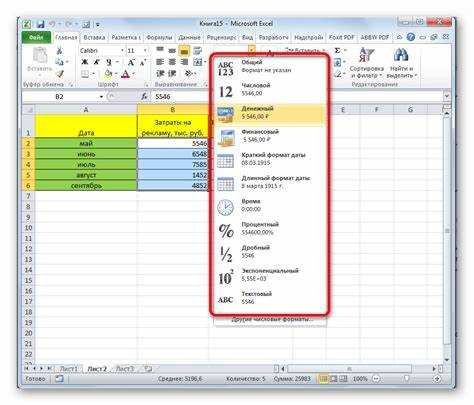Click the text orientation icon
The image size is (474, 405).
click(x=189, y=73)
